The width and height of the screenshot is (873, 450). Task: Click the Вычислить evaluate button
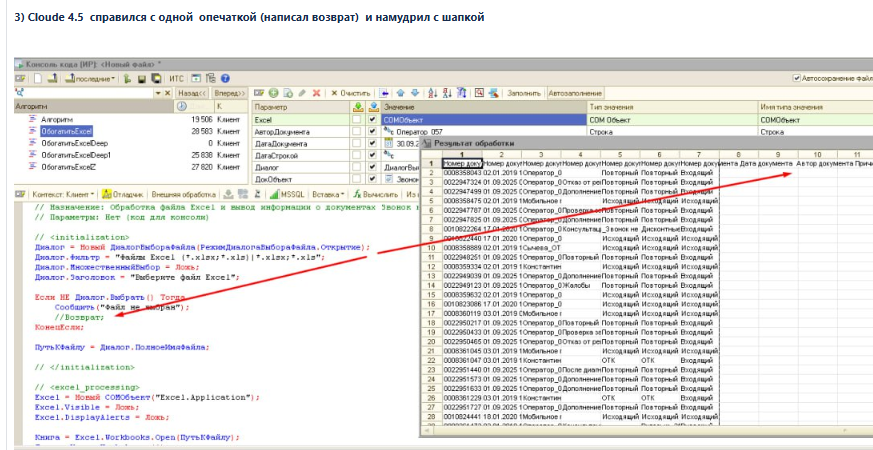click(376, 194)
